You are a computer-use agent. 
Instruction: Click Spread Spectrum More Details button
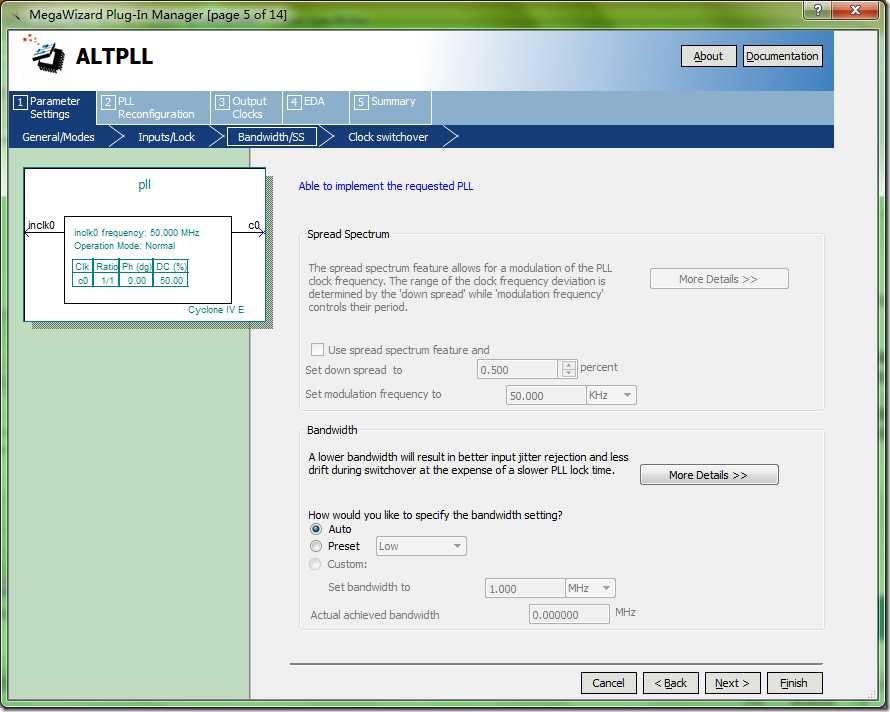719,279
